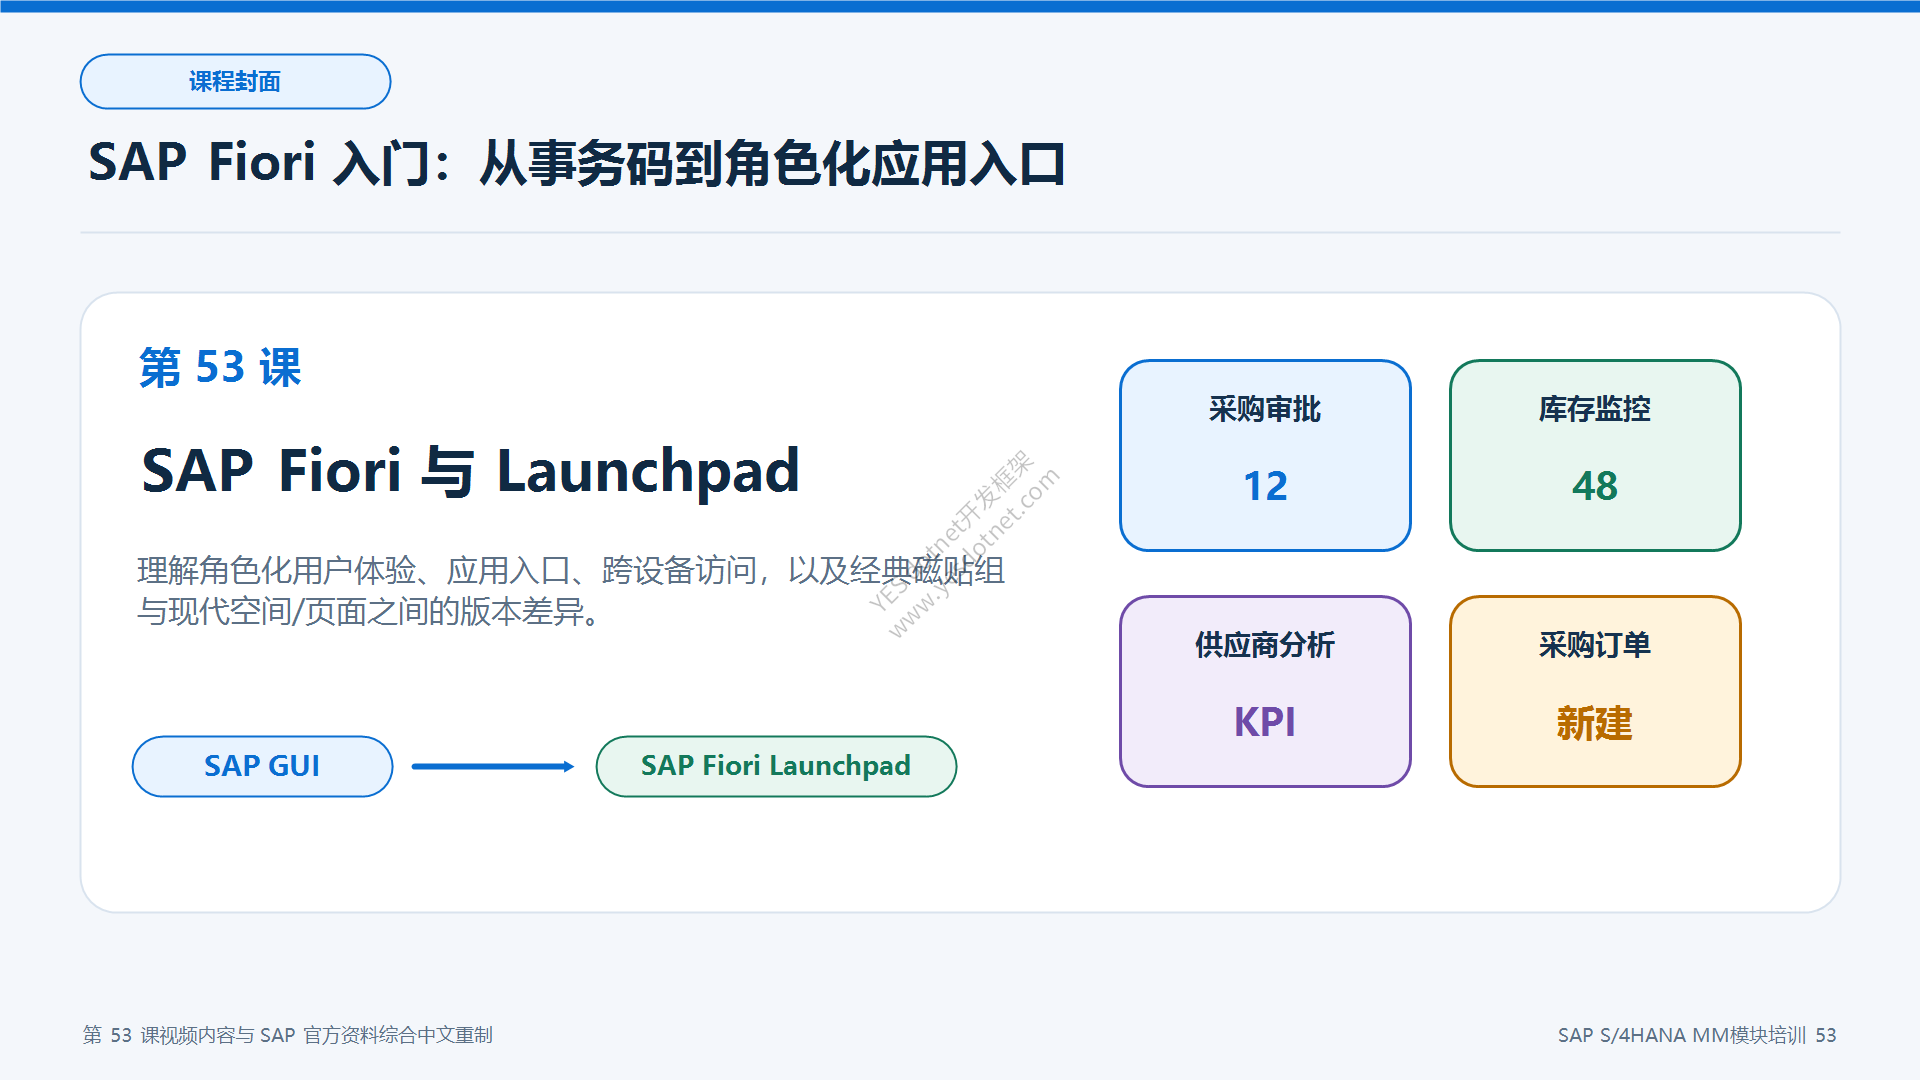The height and width of the screenshot is (1080, 1920).
Task: Click the number 48 on 库存监控
Action: (1595, 486)
